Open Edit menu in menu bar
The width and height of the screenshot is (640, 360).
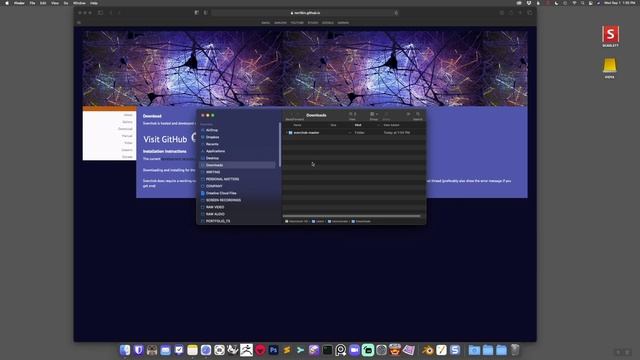coord(43,3)
